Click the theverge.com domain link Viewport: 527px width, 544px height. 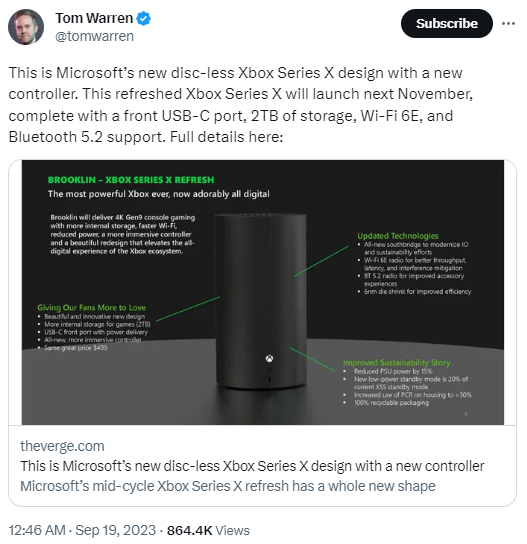click(62, 446)
